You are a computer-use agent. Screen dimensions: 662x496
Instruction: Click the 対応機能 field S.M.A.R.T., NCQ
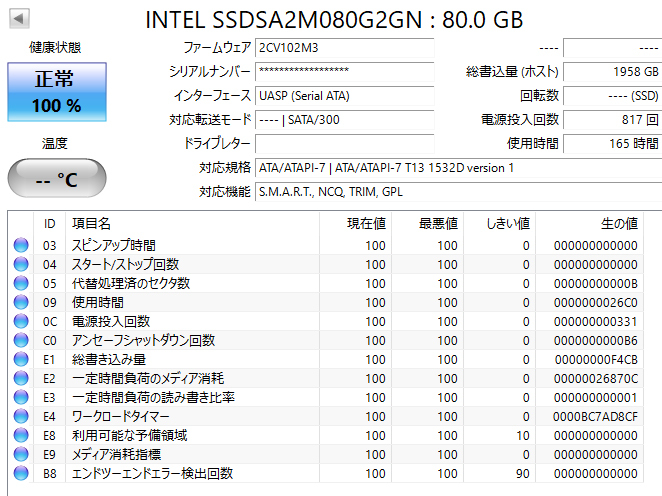tap(459, 192)
